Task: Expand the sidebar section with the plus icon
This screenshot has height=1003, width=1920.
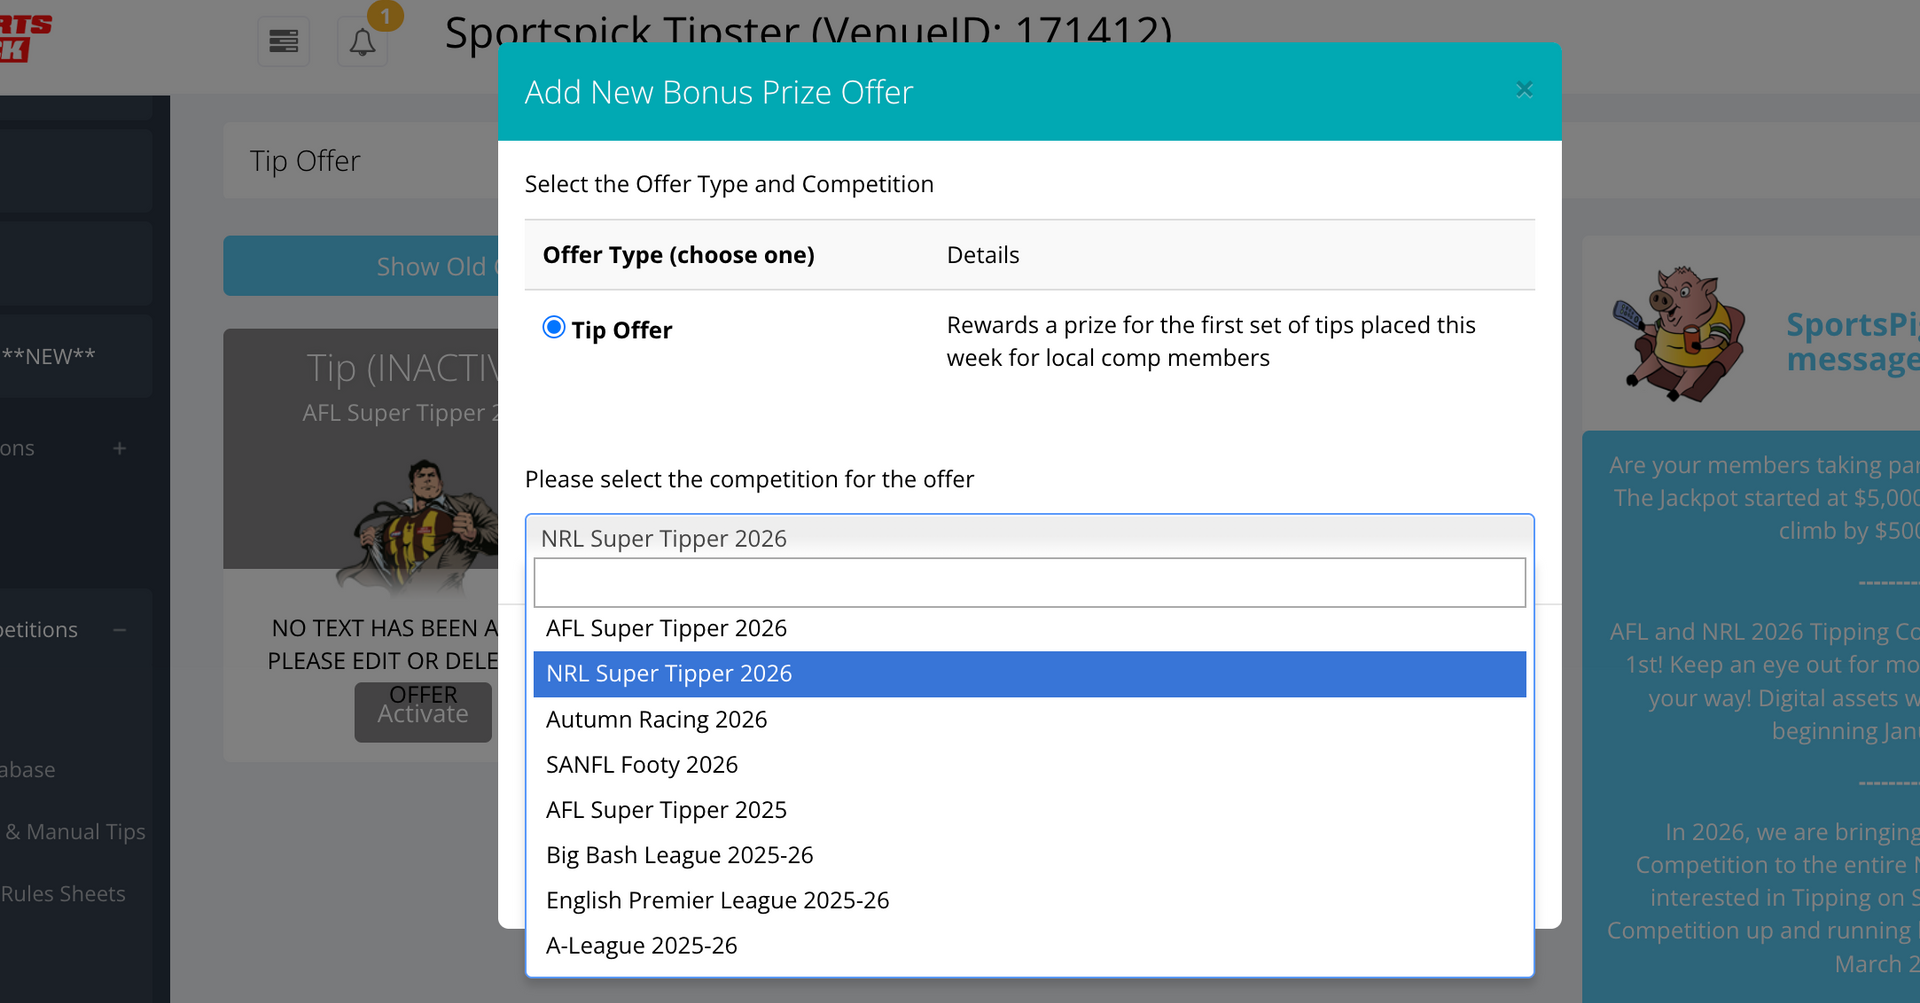Action: click(x=120, y=448)
